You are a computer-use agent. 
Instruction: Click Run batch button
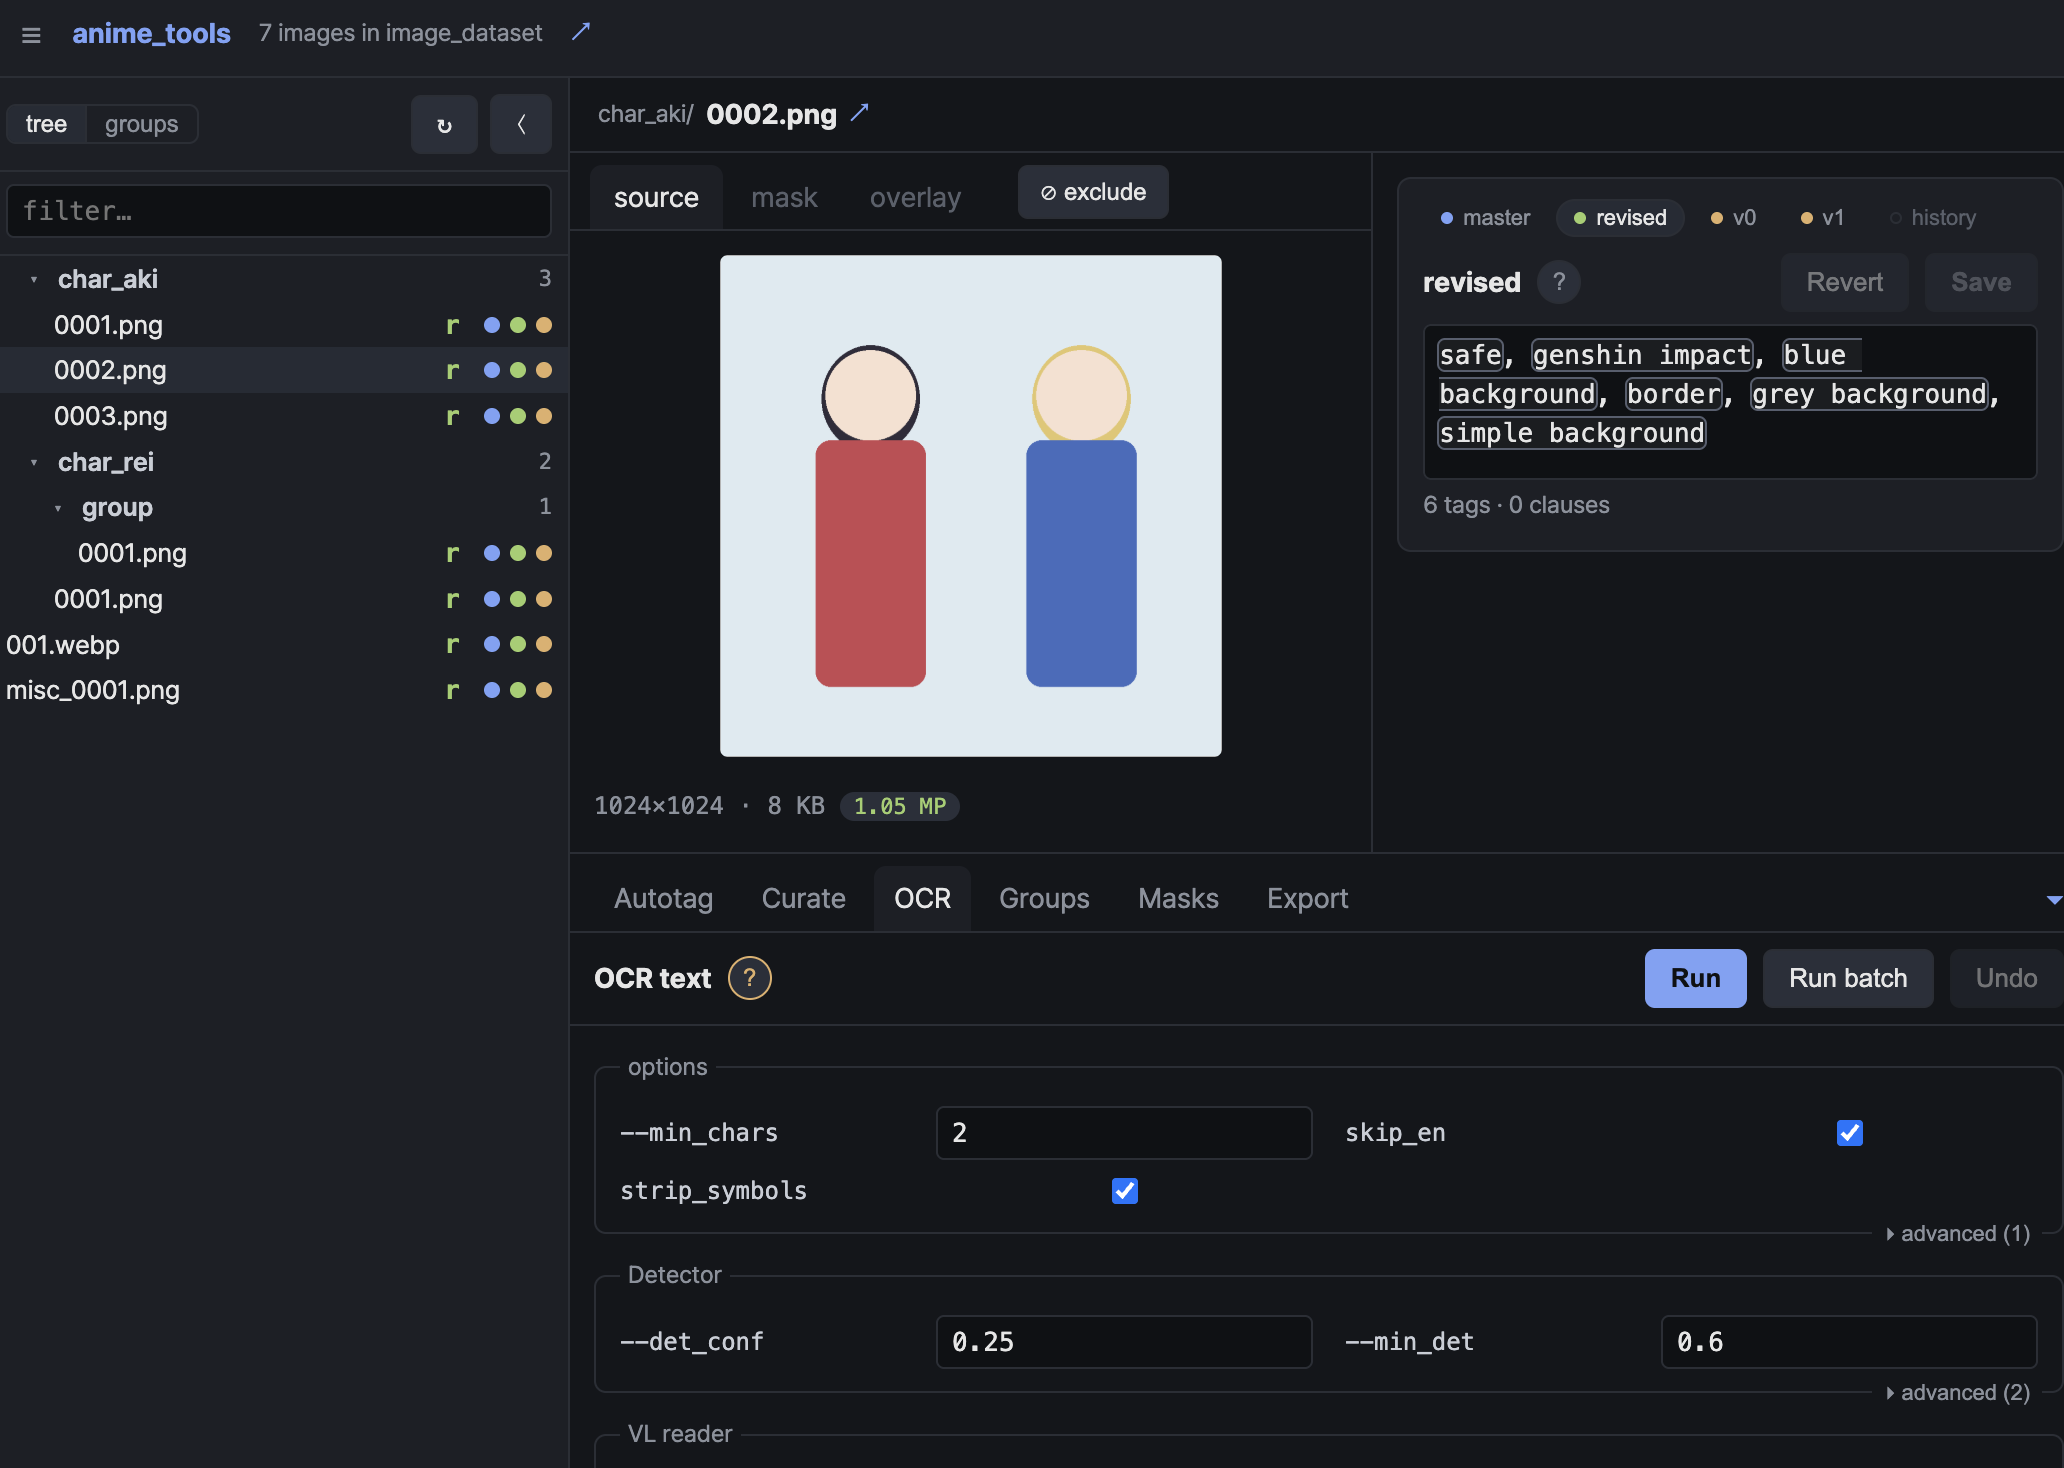pyautogui.click(x=1847, y=978)
